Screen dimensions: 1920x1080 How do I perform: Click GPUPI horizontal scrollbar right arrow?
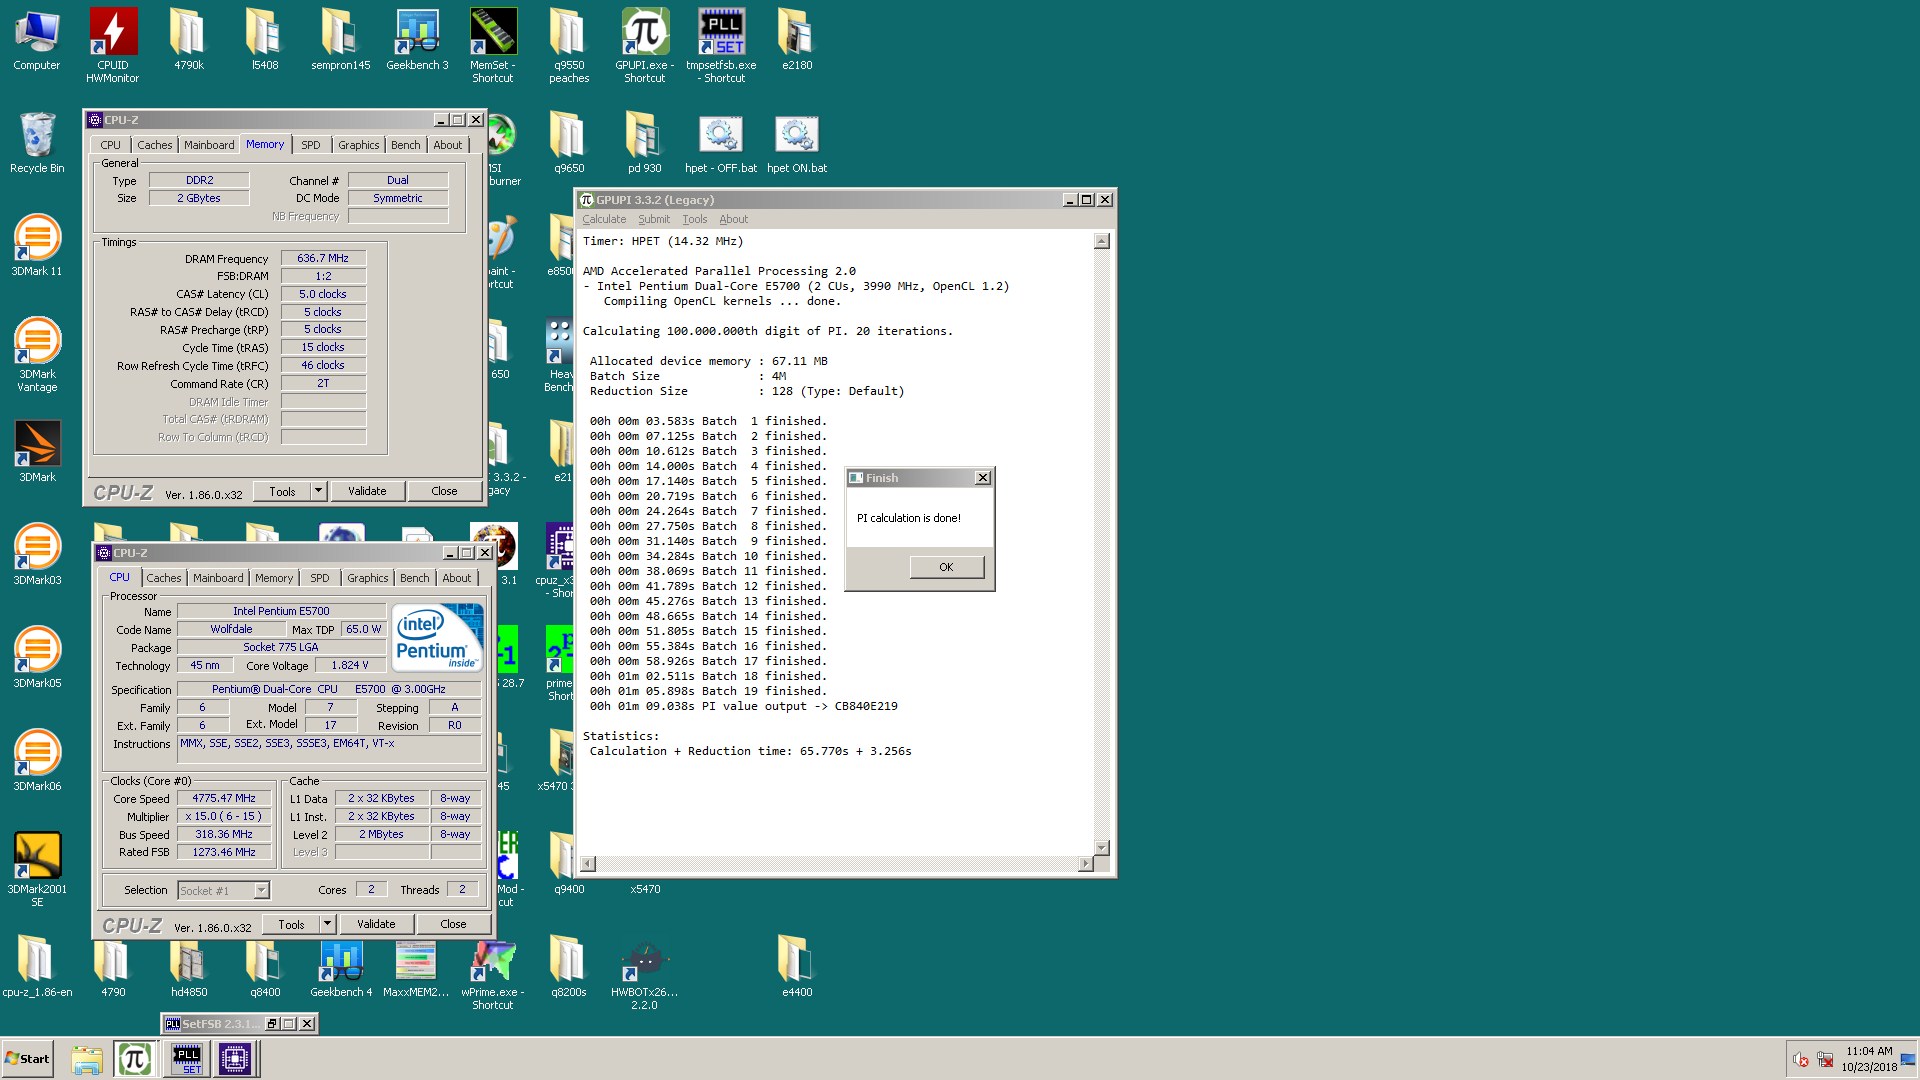pos(1086,864)
